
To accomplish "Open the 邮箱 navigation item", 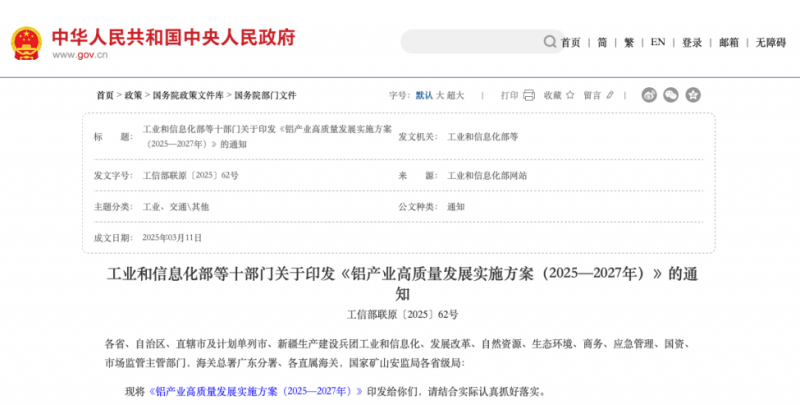I will coord(728,43).
